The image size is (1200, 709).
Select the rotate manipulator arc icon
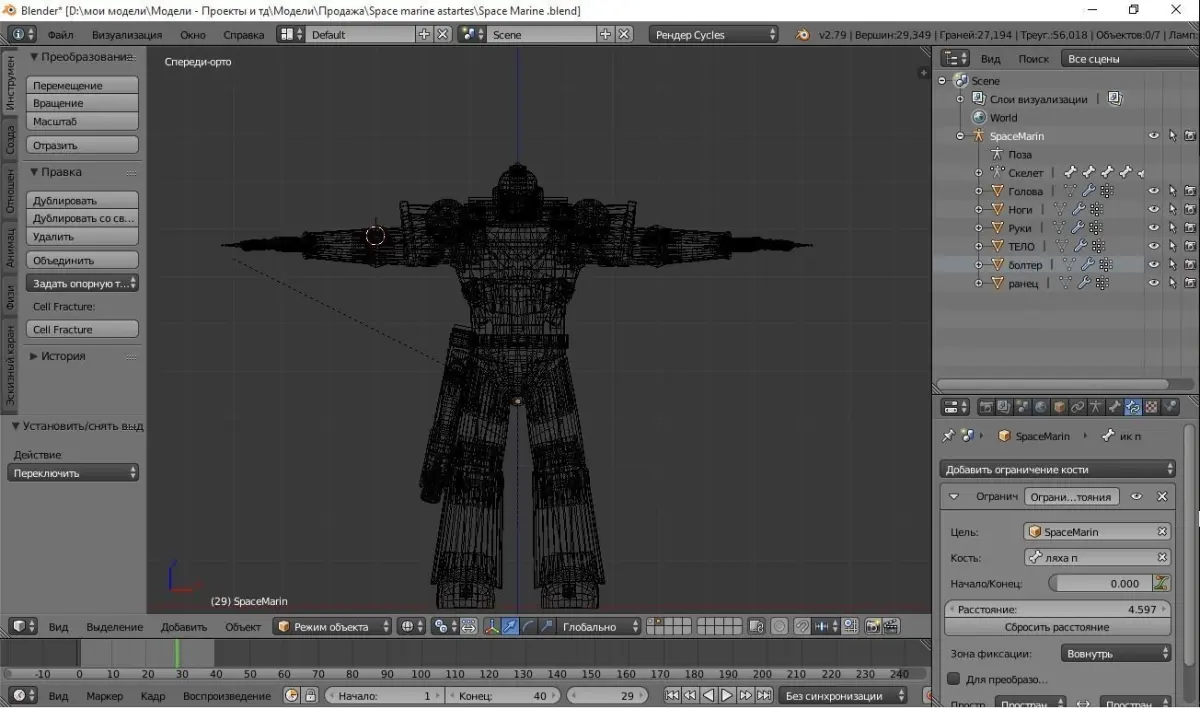528,626
